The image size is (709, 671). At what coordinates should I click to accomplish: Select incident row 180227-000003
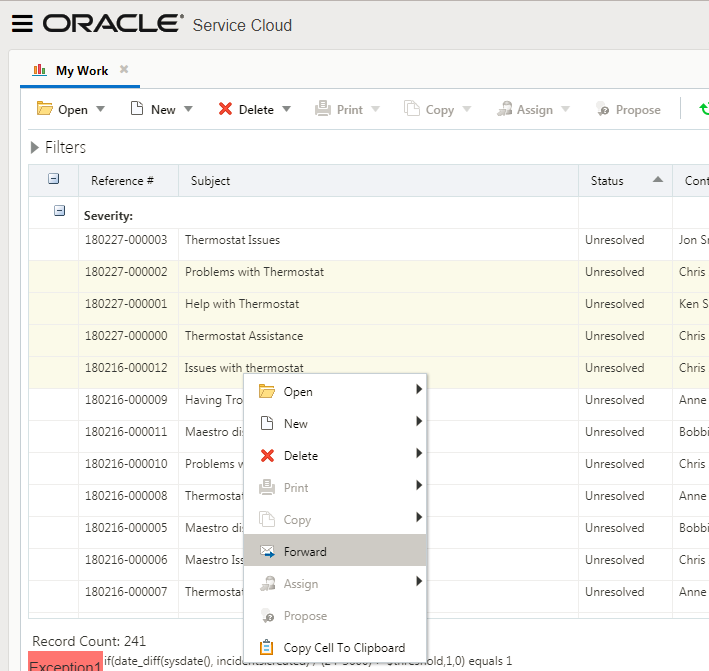[x=232, y=240]
